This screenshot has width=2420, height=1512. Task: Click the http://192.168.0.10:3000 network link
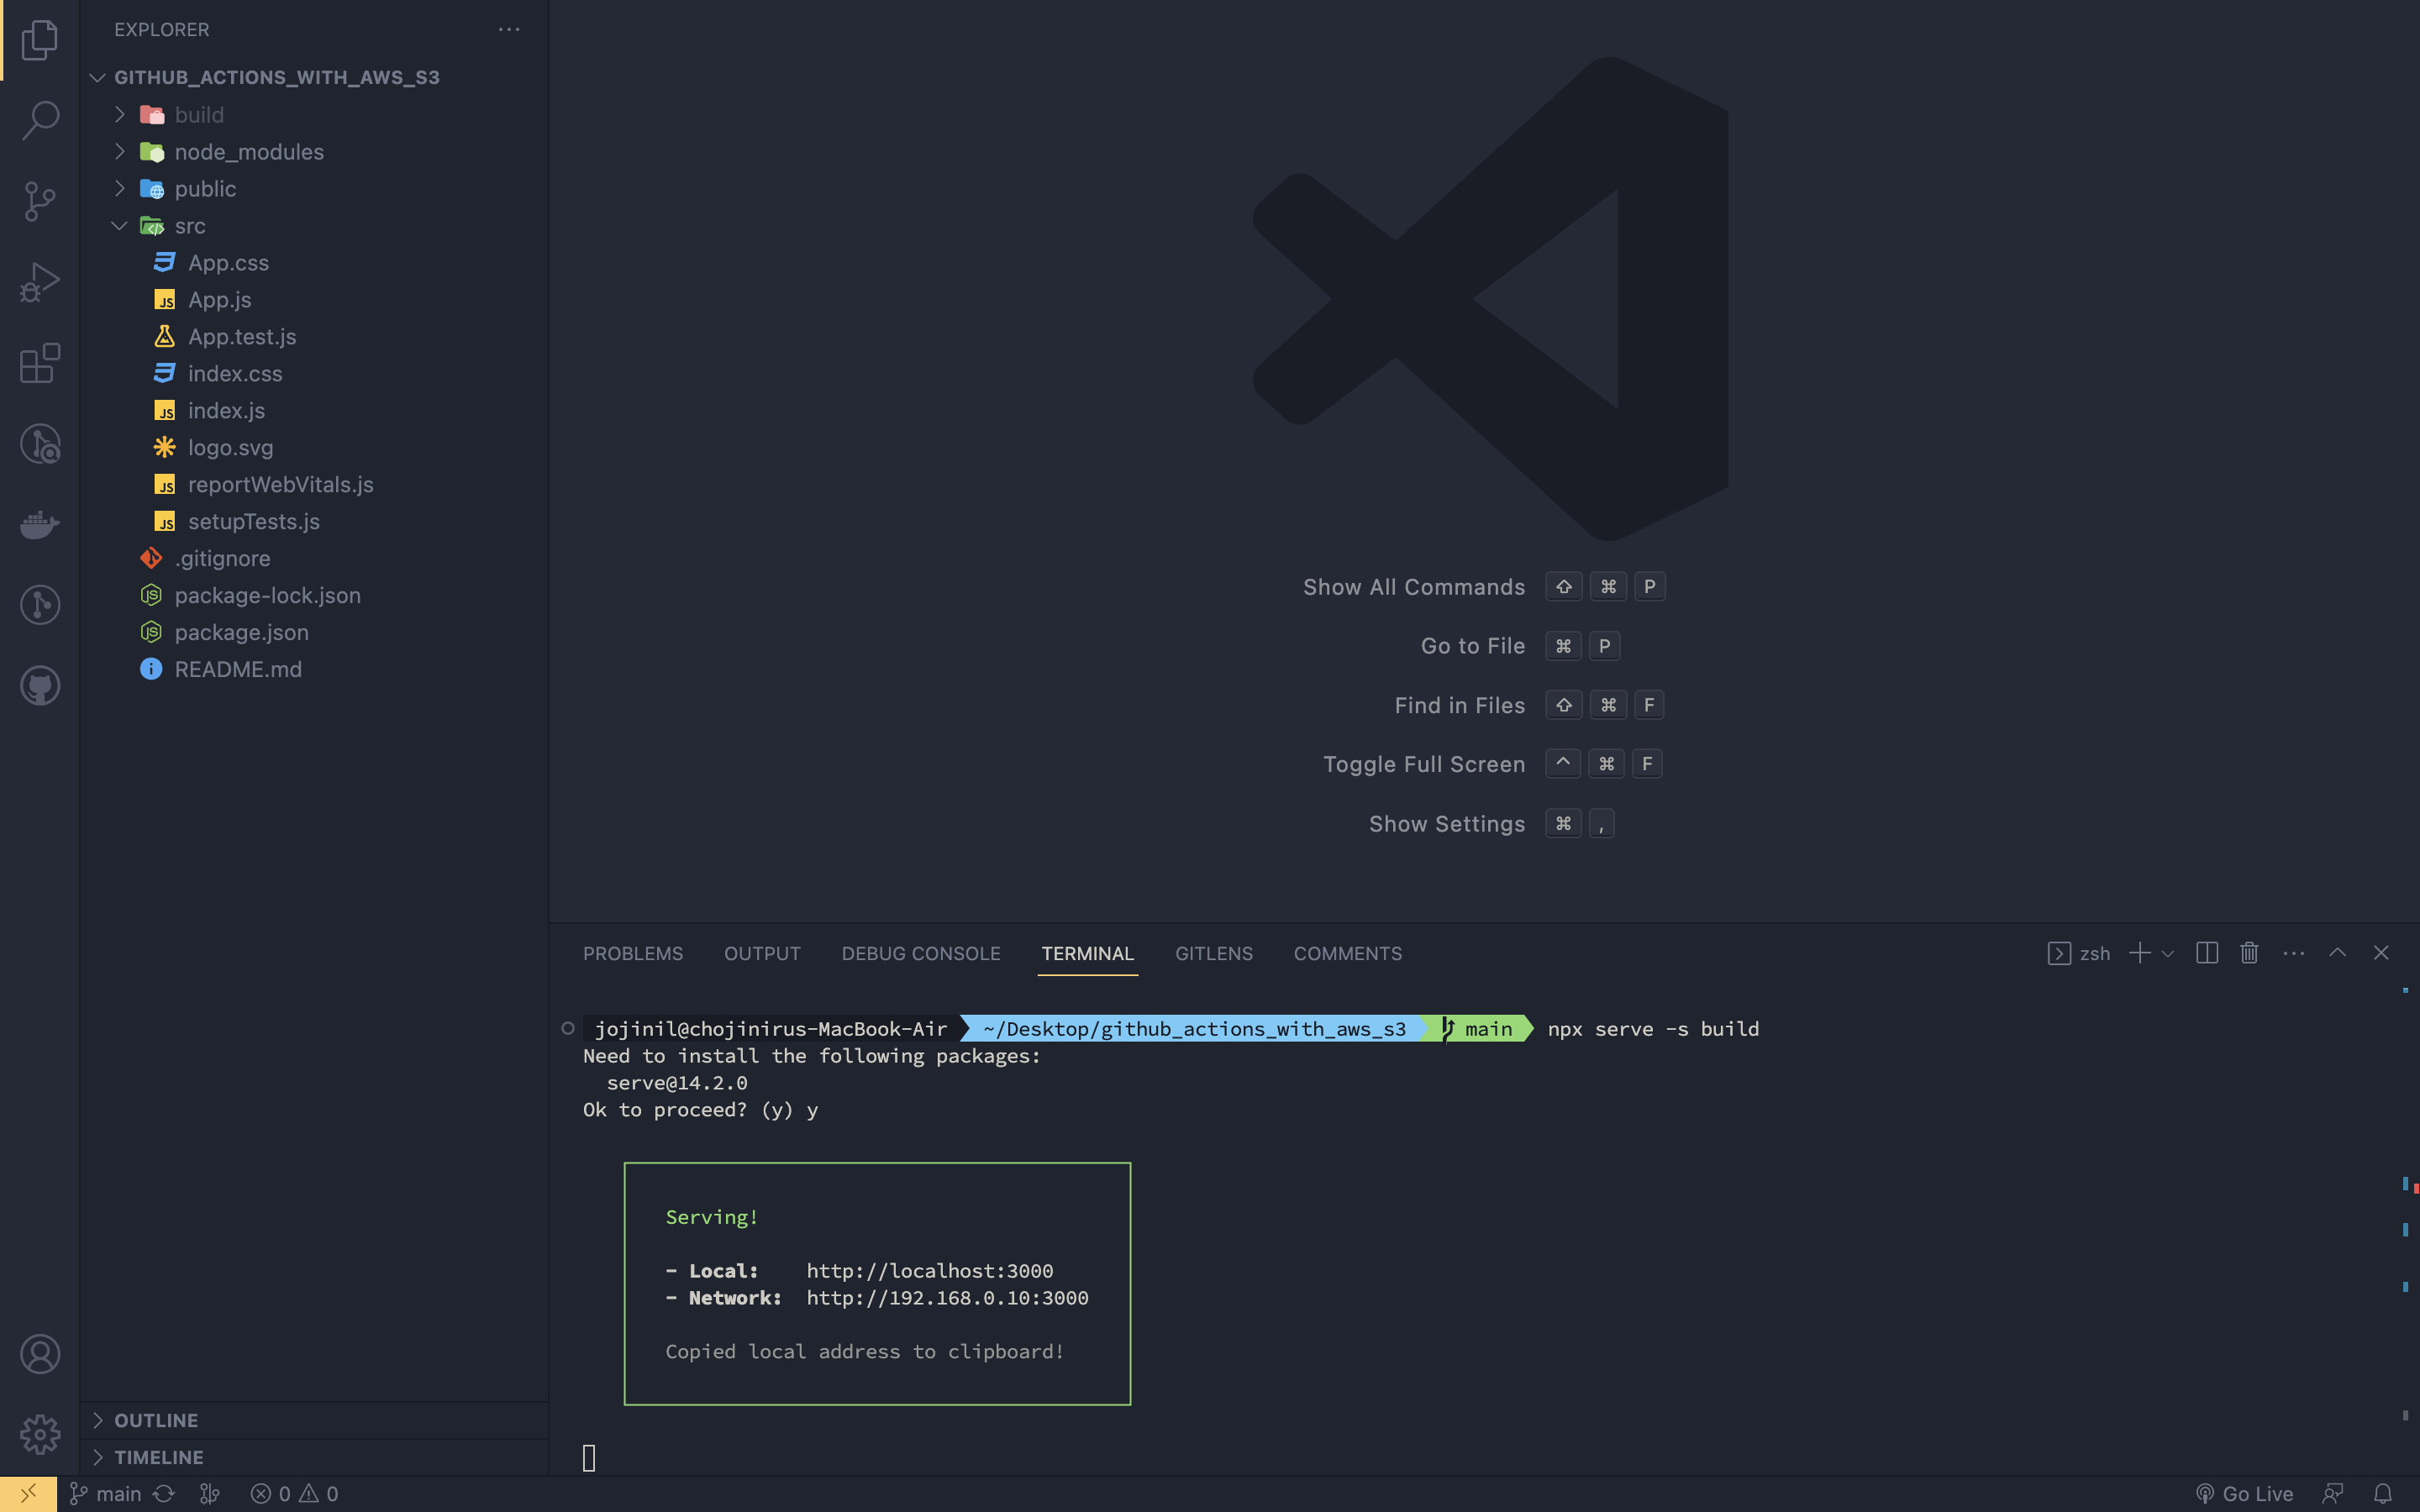(947, 1298)
